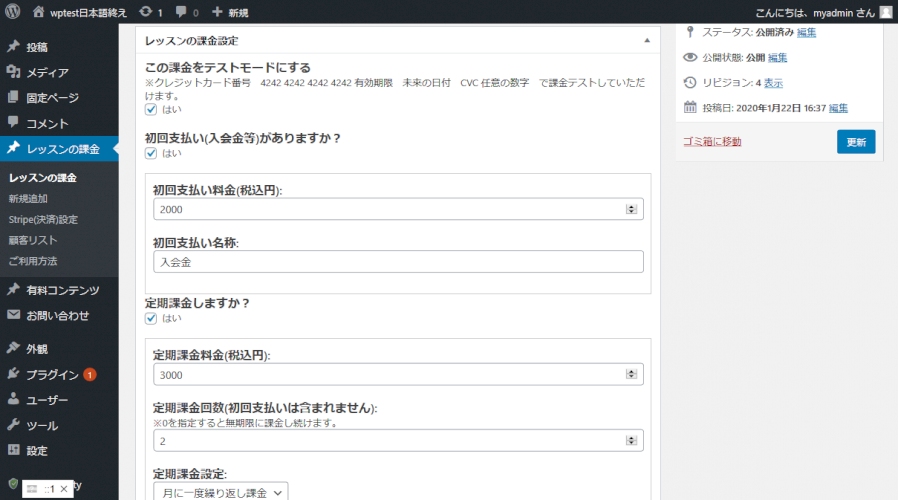
Task: Click the 定期課金料金 spinner arrows
Action: click(631, 374)
